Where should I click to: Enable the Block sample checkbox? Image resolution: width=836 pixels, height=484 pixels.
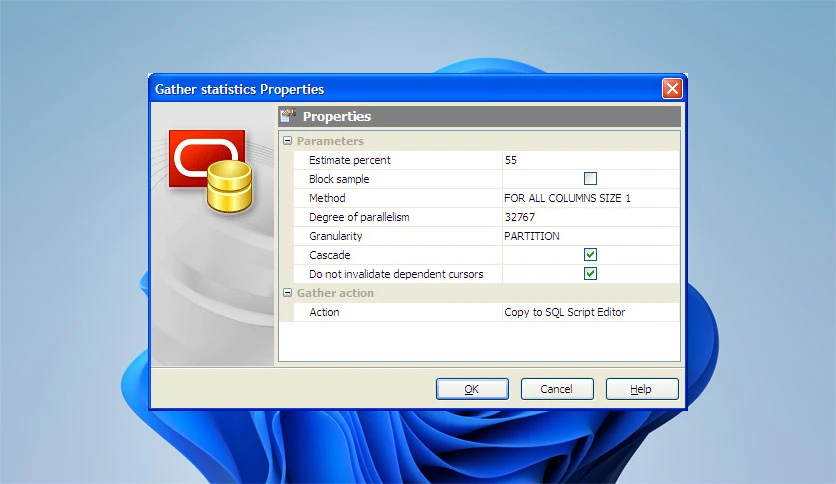(590, 179)
